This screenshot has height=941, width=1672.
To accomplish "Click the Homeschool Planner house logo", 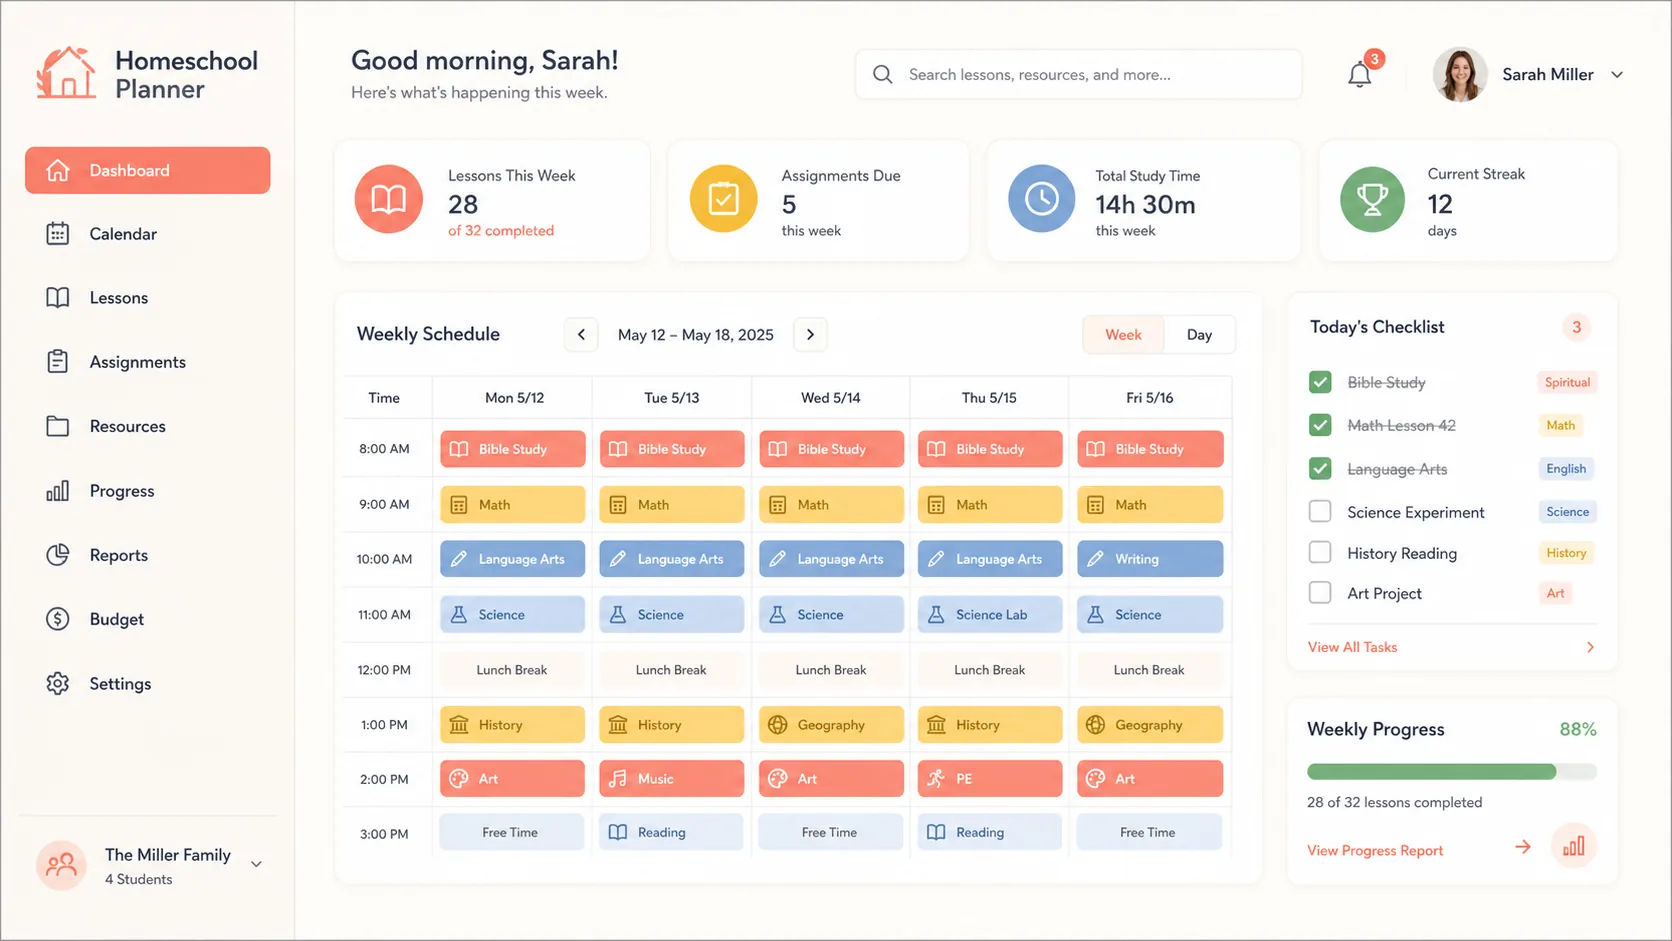I will coord(66,73).
